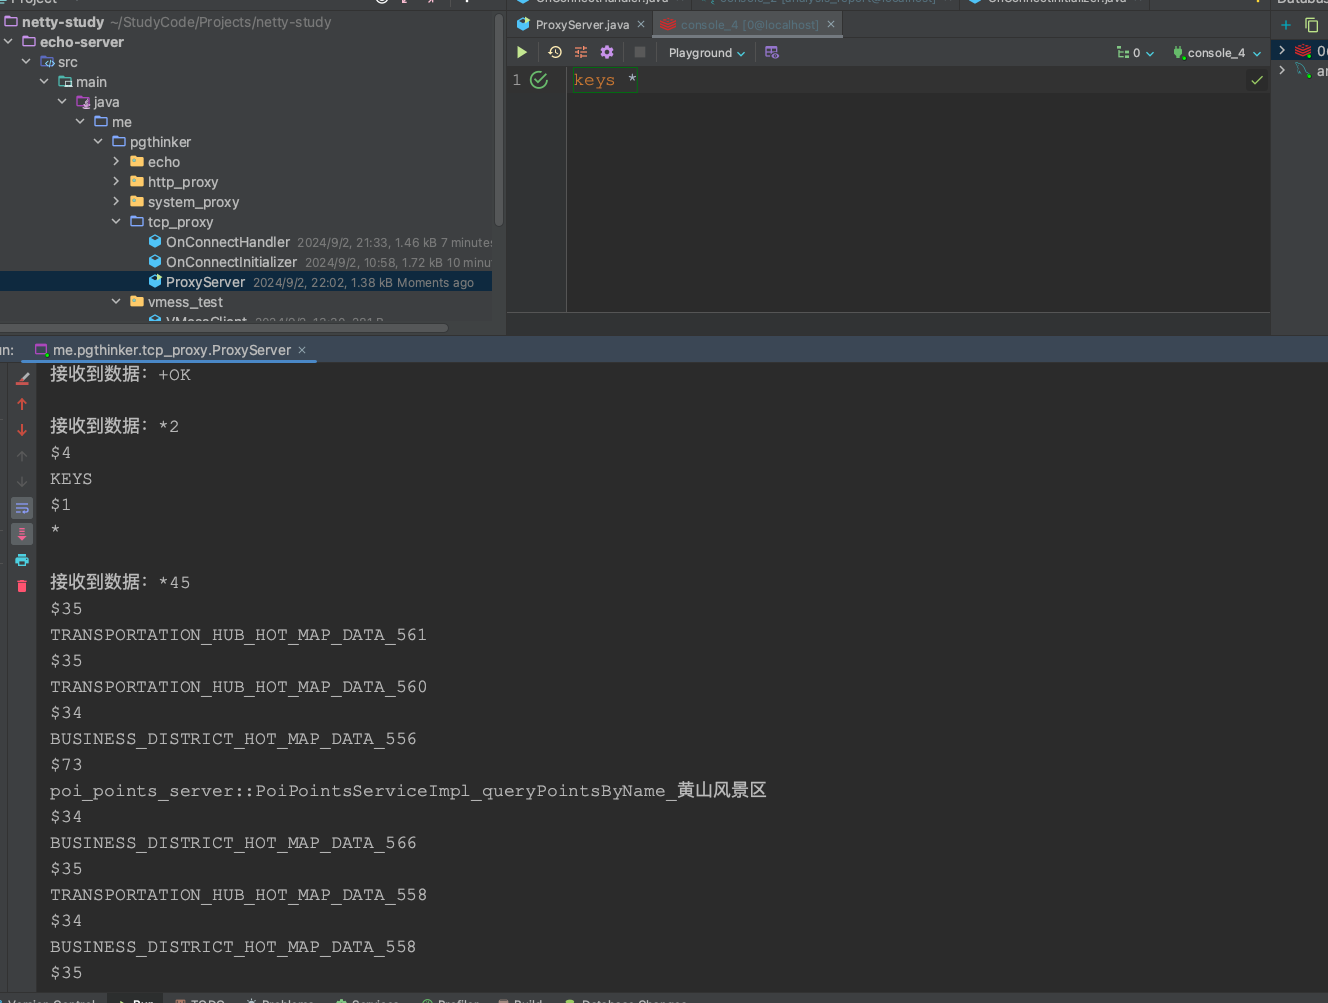Click the BUSINESS_DISTRICT_HOT_MAP_DATA_556 output line

point(233,739)
